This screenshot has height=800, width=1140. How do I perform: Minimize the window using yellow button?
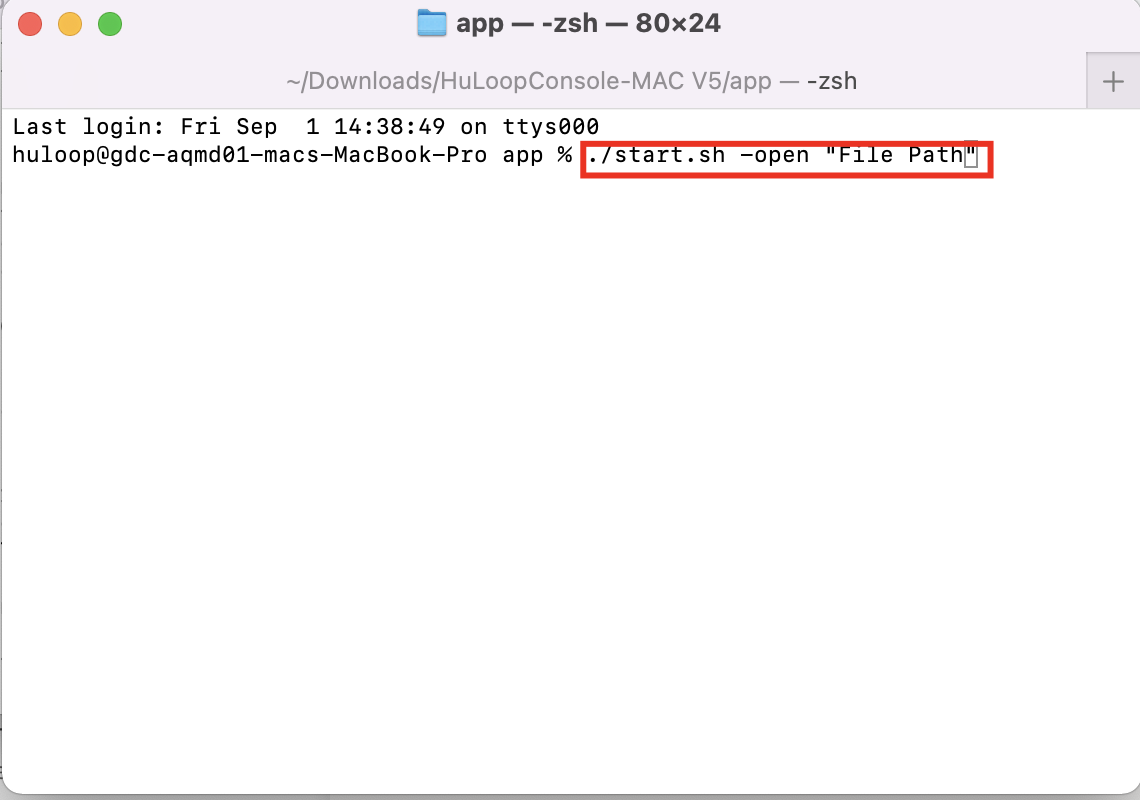coord(70,24)
